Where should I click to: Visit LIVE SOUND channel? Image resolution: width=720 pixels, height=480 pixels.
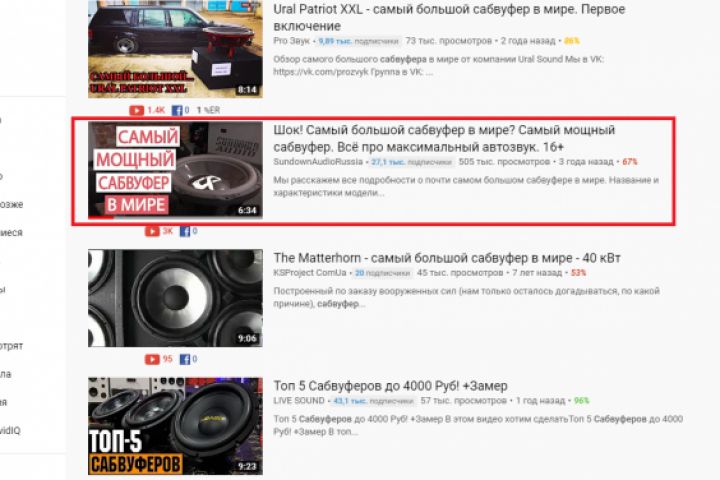[x=299, y=401]
